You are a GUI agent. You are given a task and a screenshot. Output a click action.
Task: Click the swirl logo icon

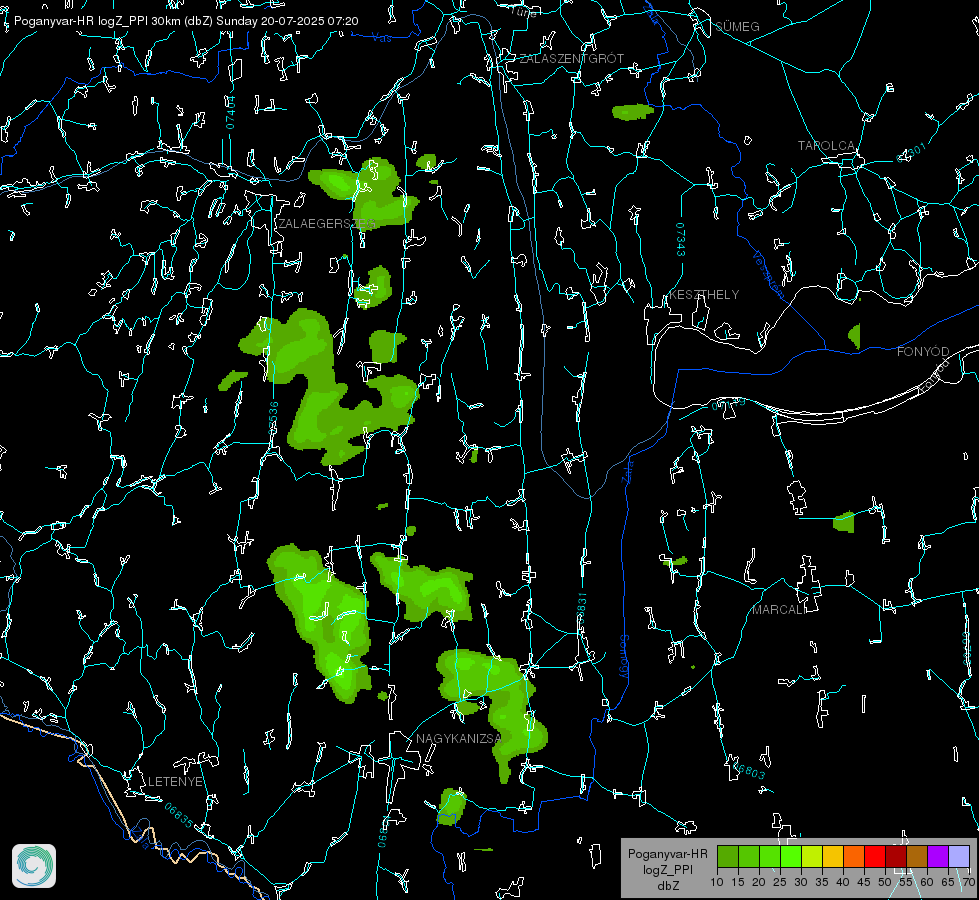(x=34, y=866)
